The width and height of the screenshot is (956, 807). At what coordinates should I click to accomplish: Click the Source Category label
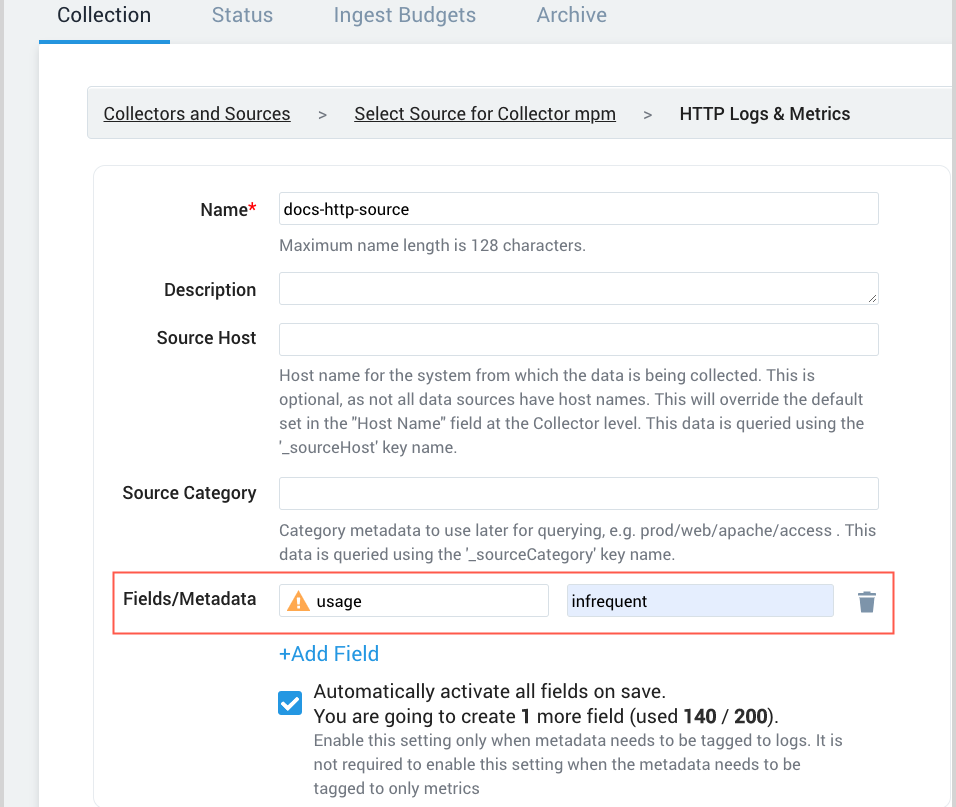189,493
